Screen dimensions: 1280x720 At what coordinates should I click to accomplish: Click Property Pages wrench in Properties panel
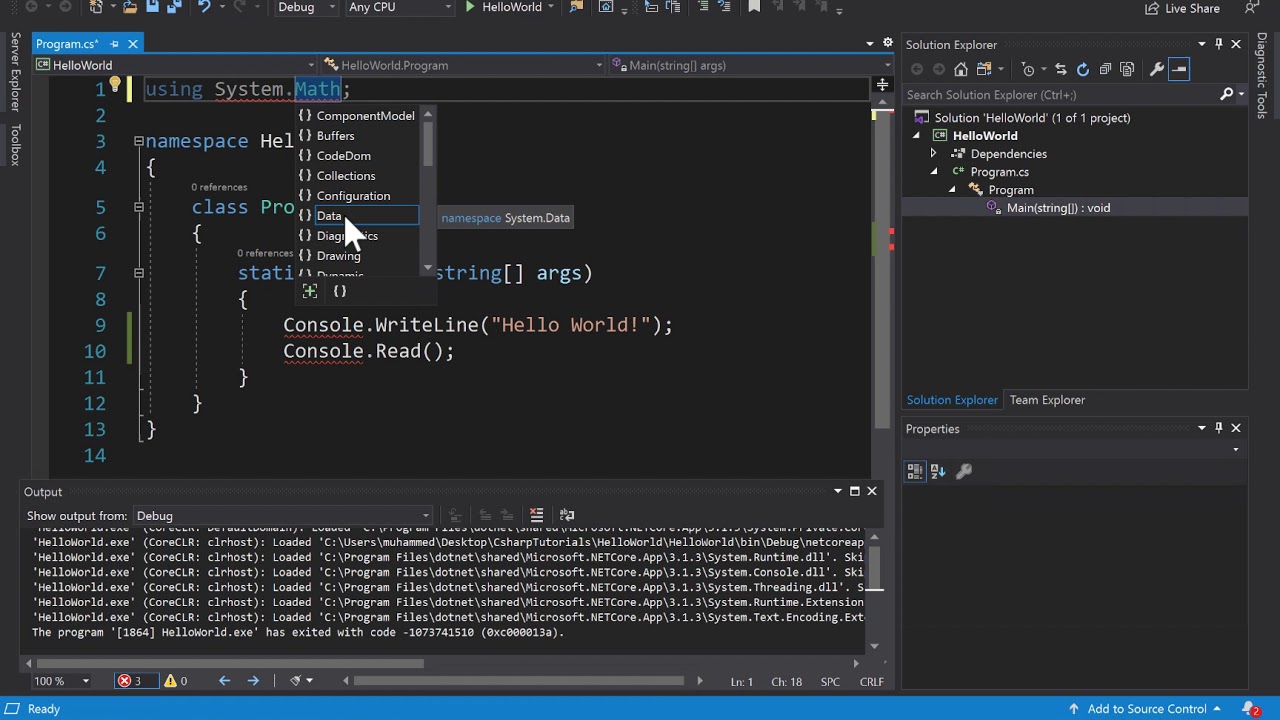click(964, 471)
